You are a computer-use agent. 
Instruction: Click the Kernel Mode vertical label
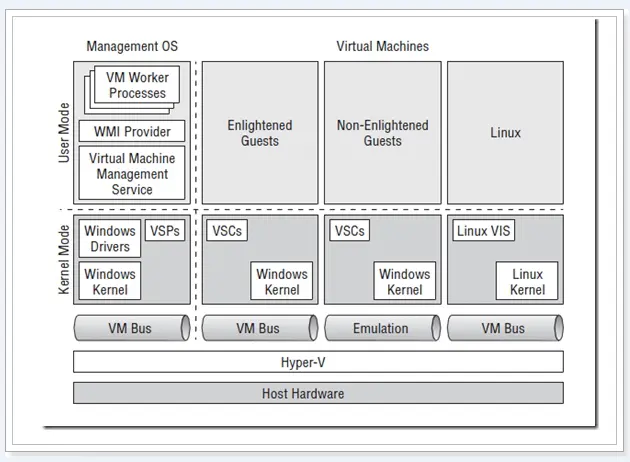[64, 260]
